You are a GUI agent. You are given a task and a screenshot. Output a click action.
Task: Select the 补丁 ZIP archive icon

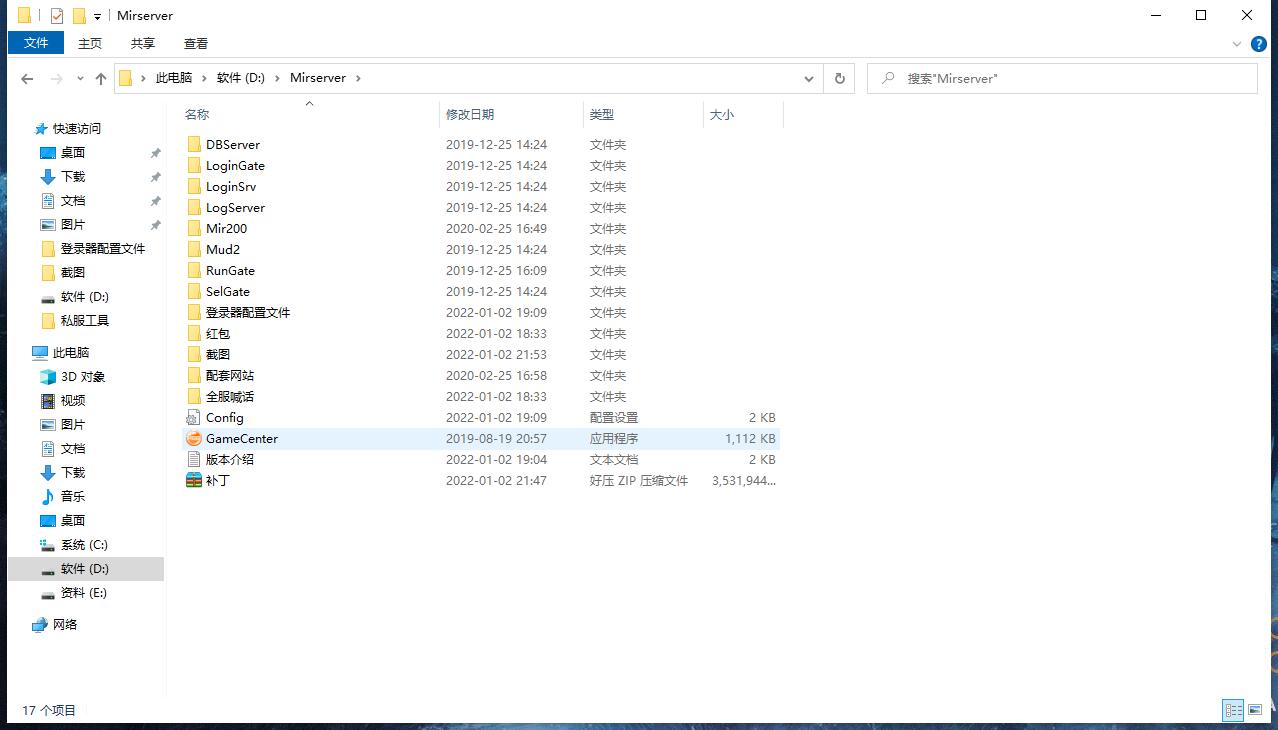[x=194, y=480]
